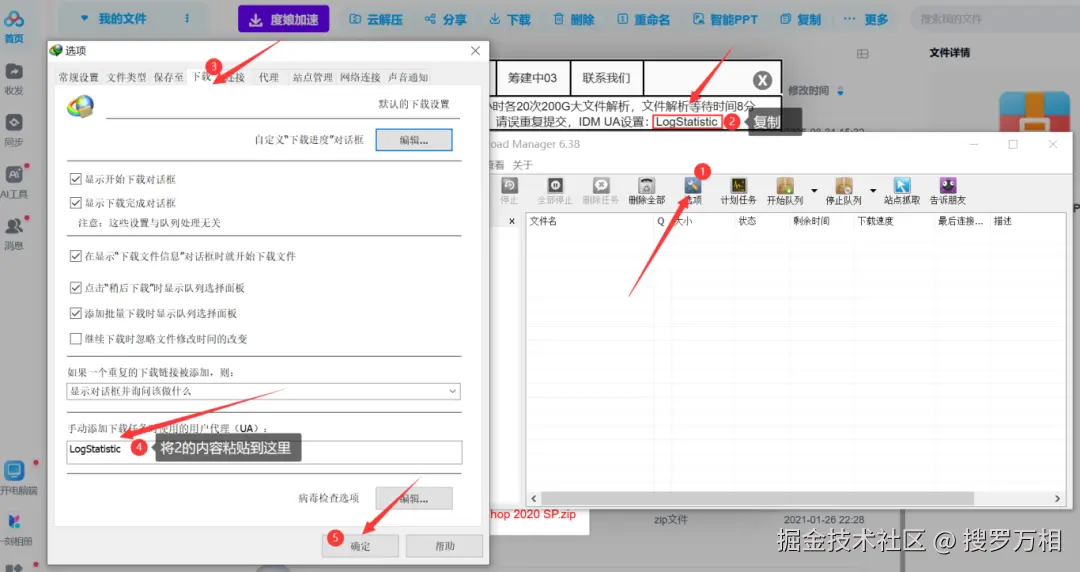
Task: Toggle start downloading when showing file info checkbox
Action: [76, 256]
